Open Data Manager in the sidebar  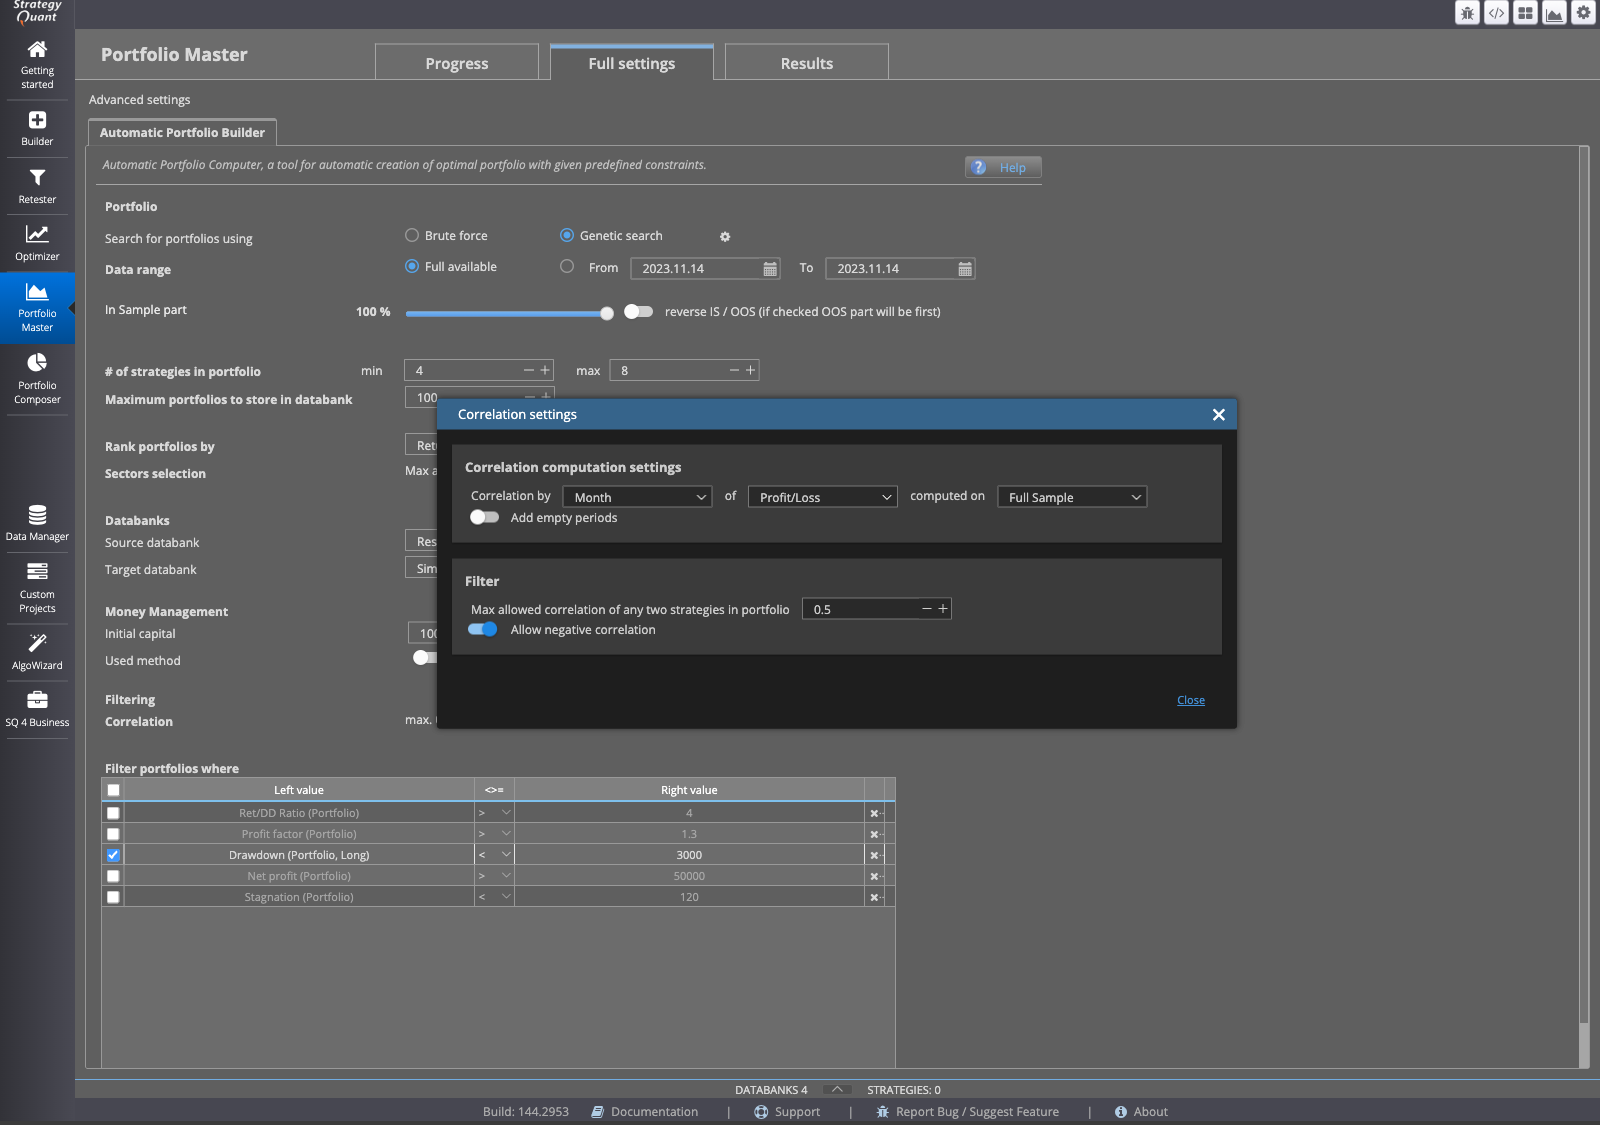(37, 523)
